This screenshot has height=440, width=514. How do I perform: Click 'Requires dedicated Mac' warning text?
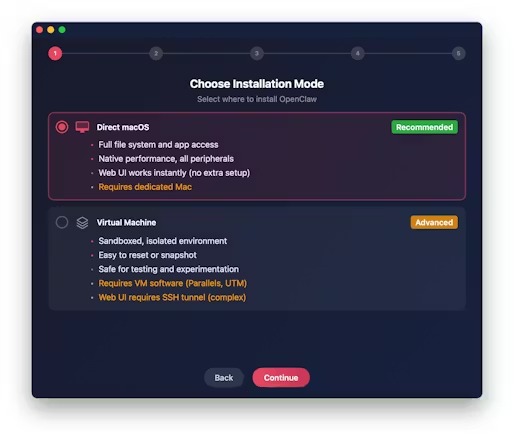(145, 187)
